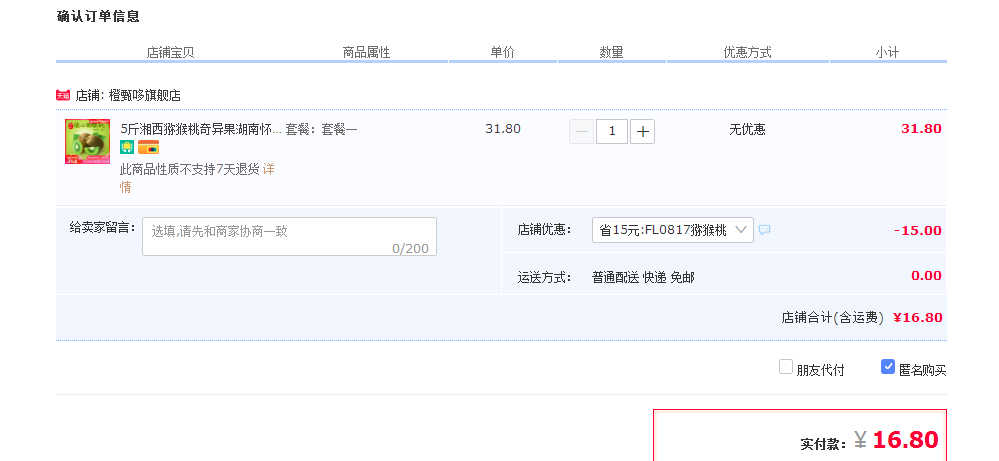The height and width of the screenshot is (461, 999).
Task: Click the 店铺合计 total ¥16.80
Action: (x=917, y=317)
